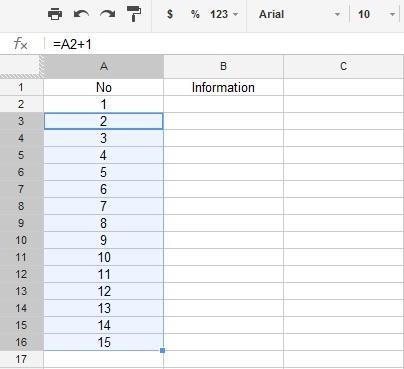This screenshot has width=404, height=369.
Task: Select column C header
Action: point(344,66)
